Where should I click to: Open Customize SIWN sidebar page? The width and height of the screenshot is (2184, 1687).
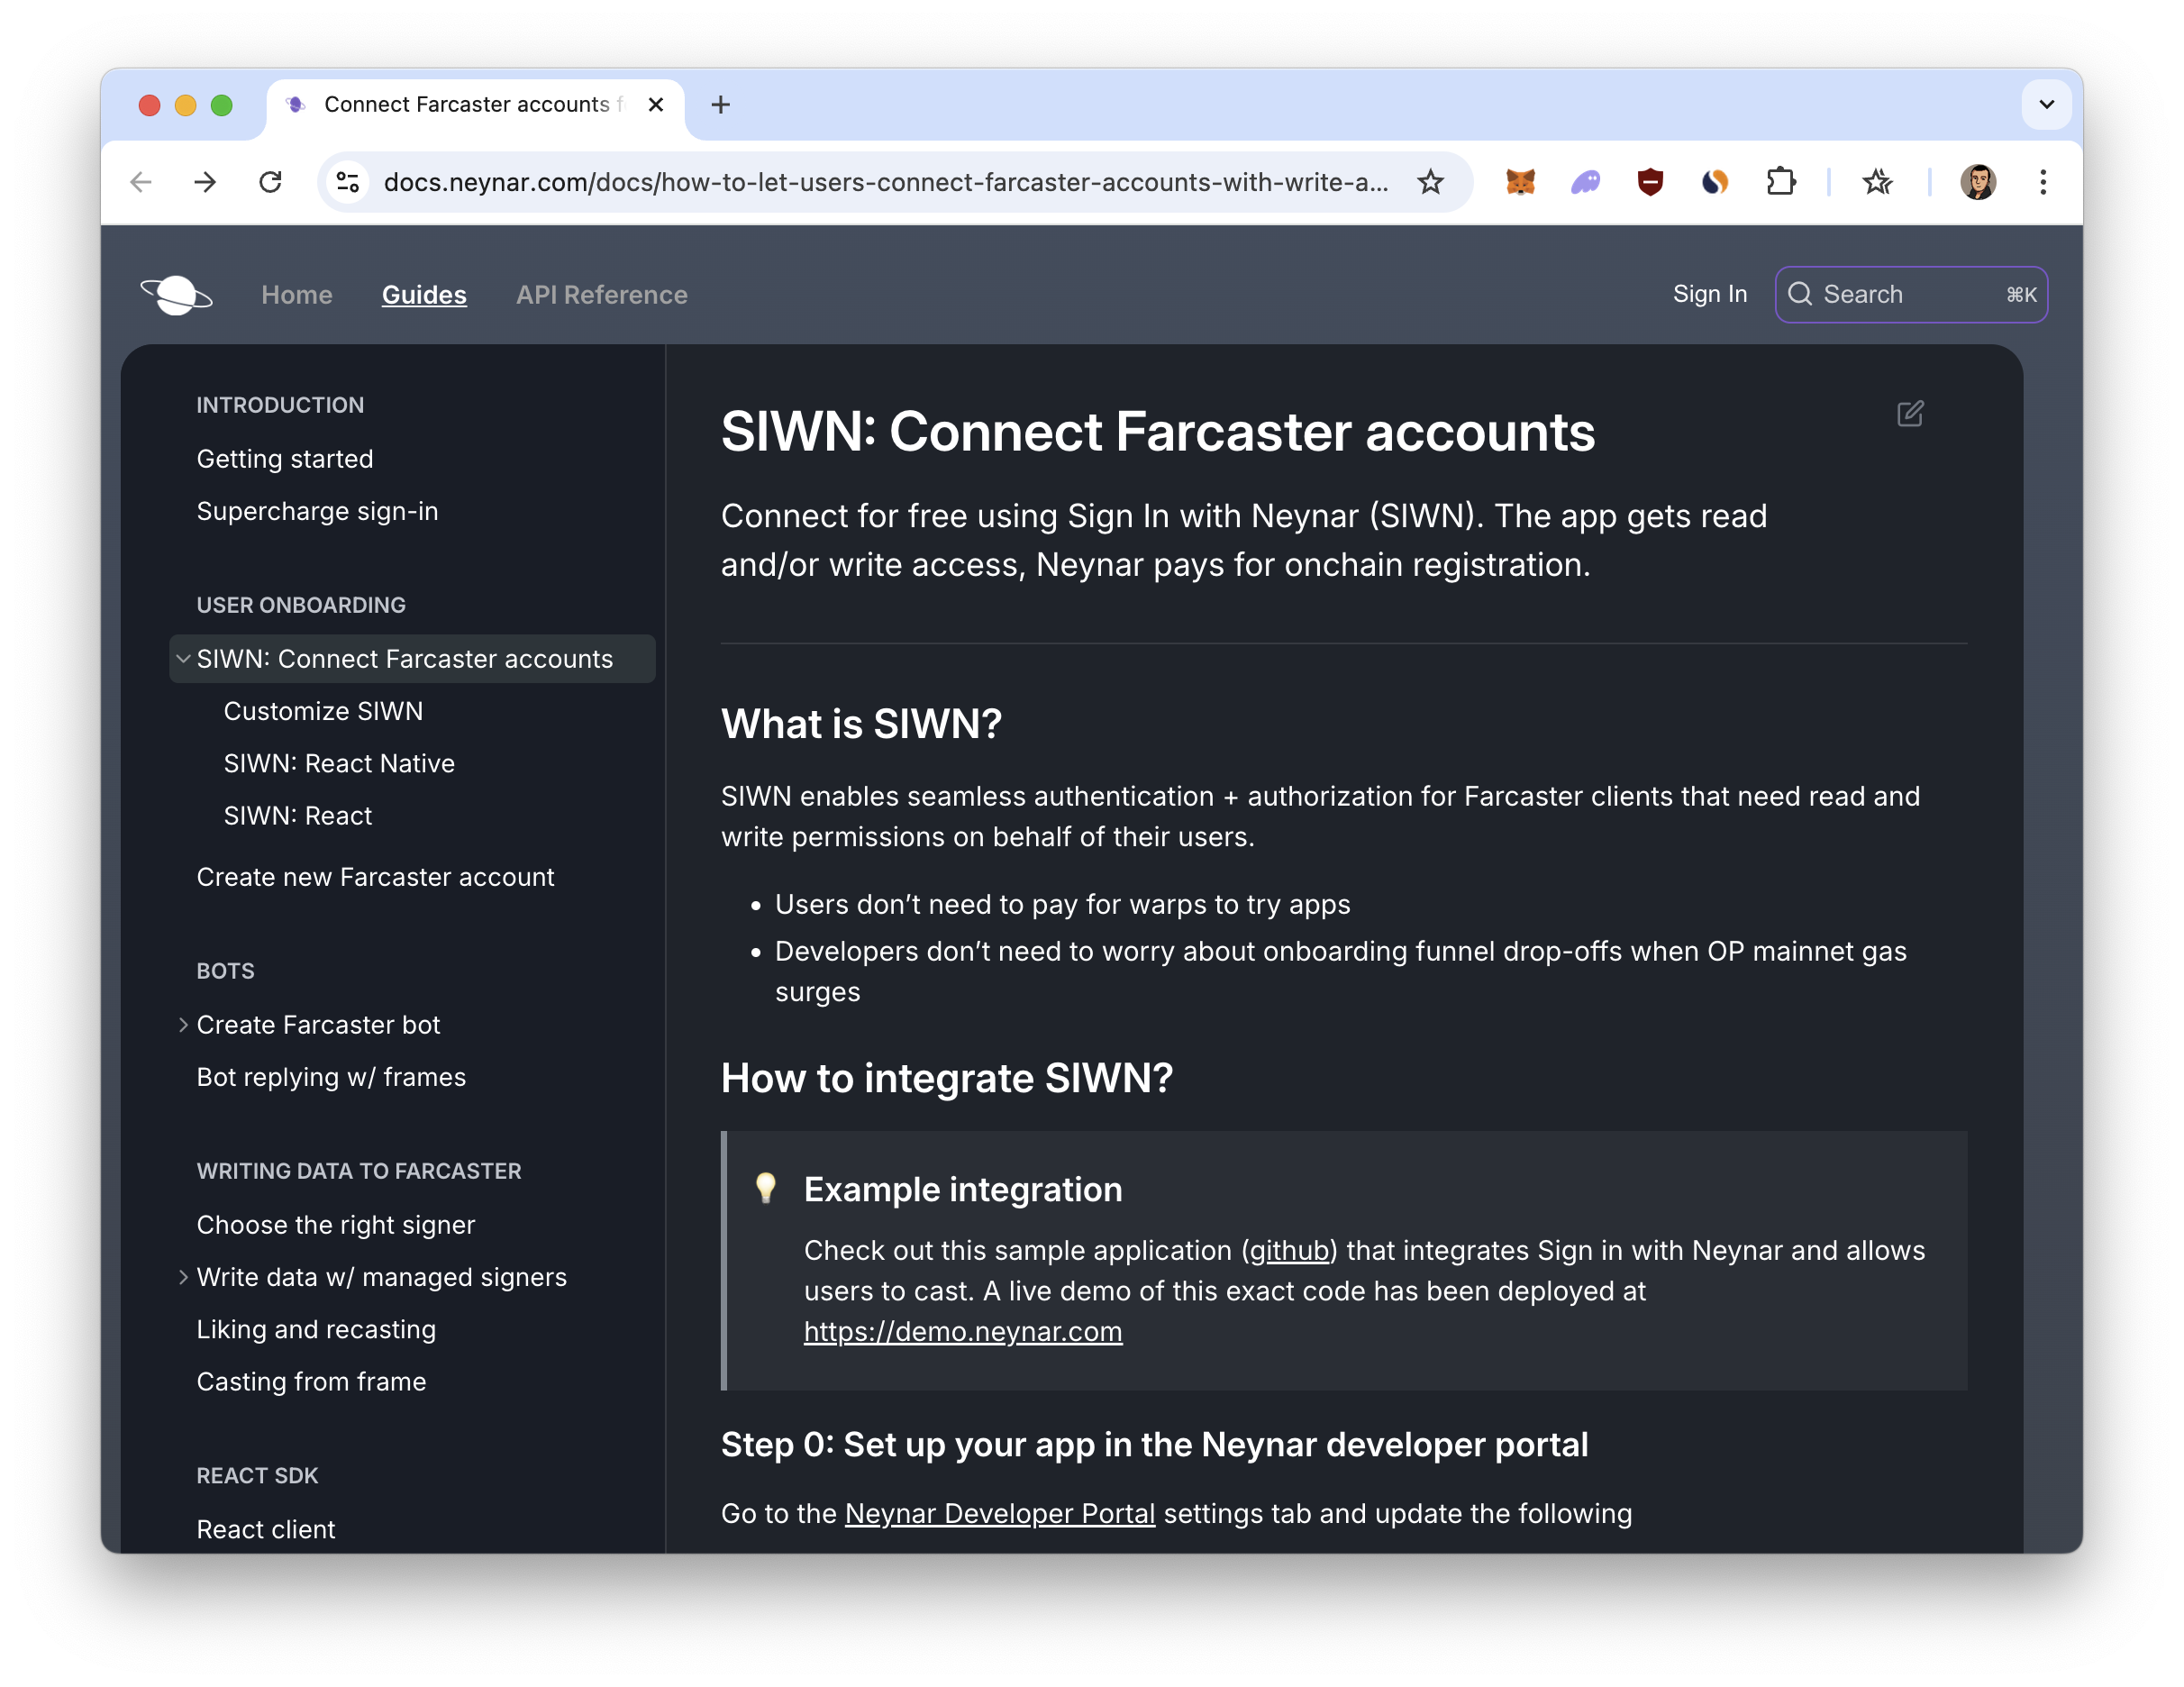pos(323,711)
